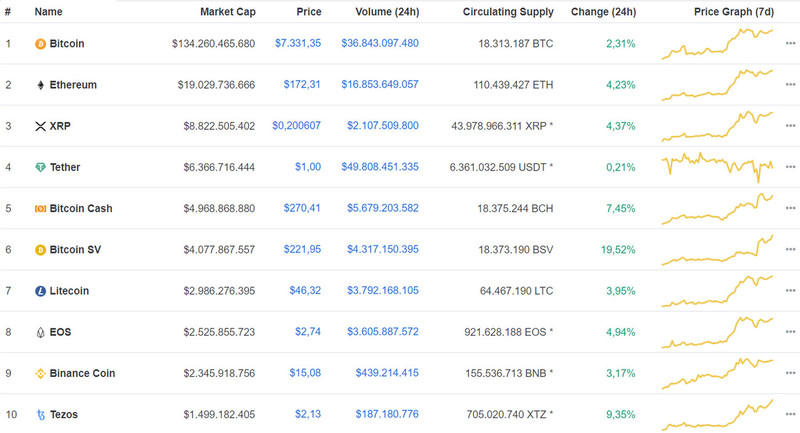Sort by Circulating Supply column header
The width and height of the screenshot is (800, 433).
coord(508,12)
